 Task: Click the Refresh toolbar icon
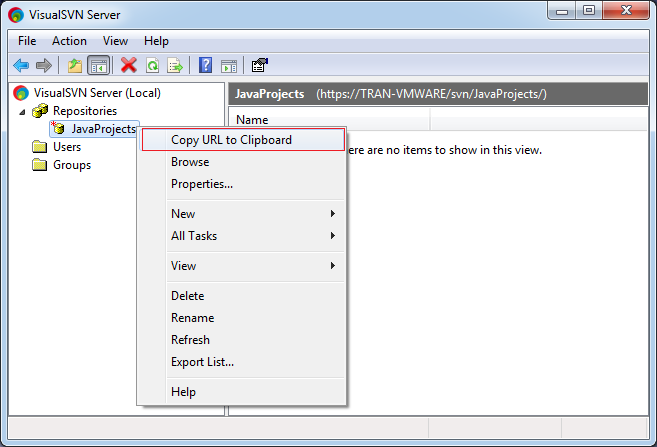coord(152,65)
